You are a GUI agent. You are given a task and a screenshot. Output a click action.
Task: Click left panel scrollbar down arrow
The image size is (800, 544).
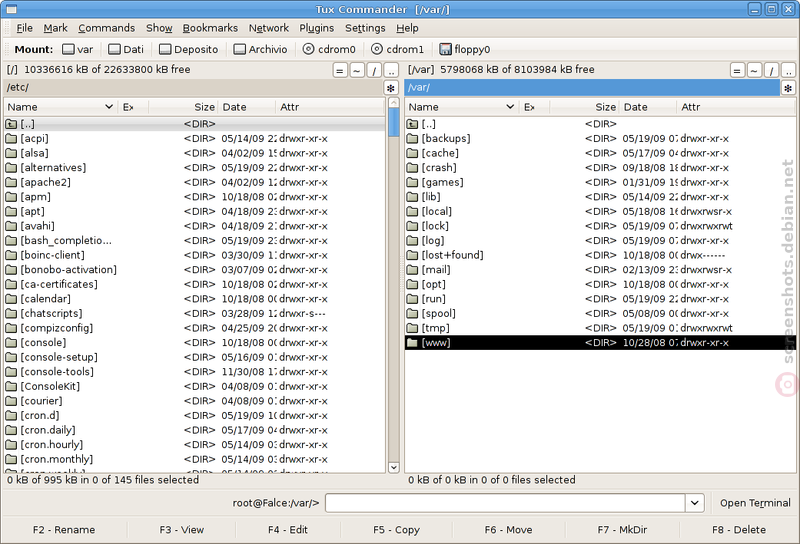[x=393, y=467]
